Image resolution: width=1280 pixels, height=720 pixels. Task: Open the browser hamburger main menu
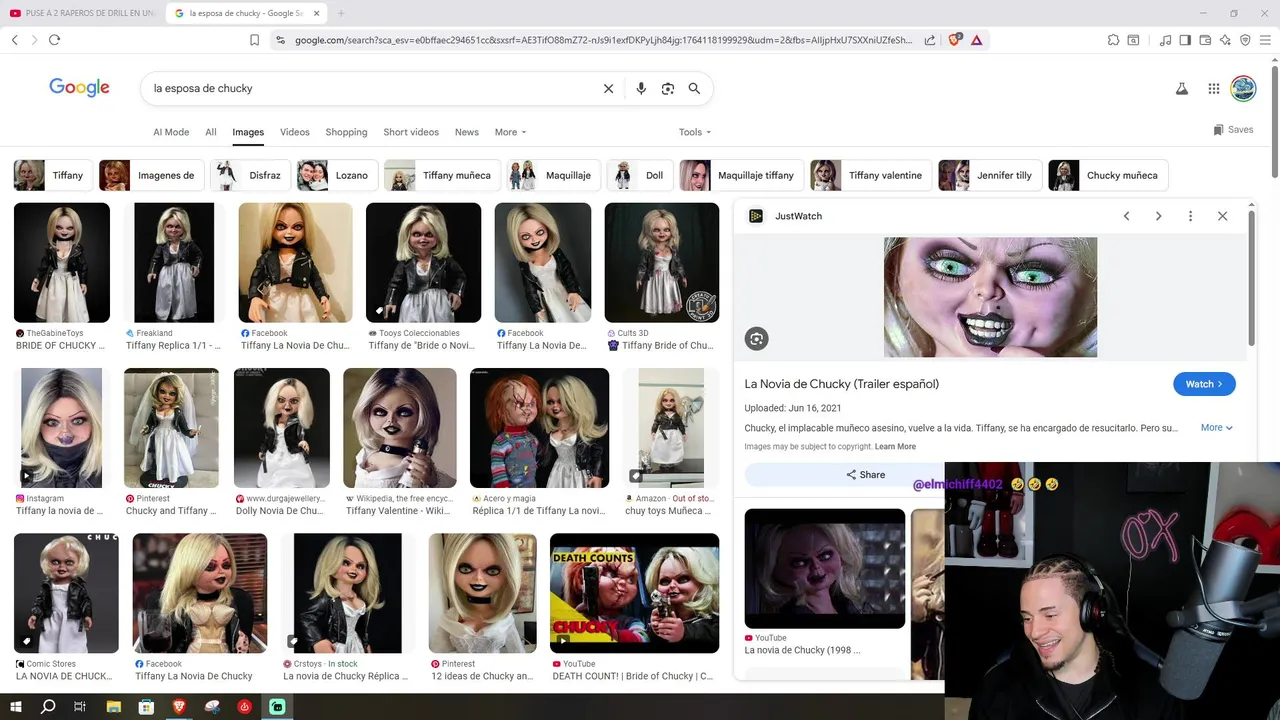pyautogui.click(x=1265, y=40)
